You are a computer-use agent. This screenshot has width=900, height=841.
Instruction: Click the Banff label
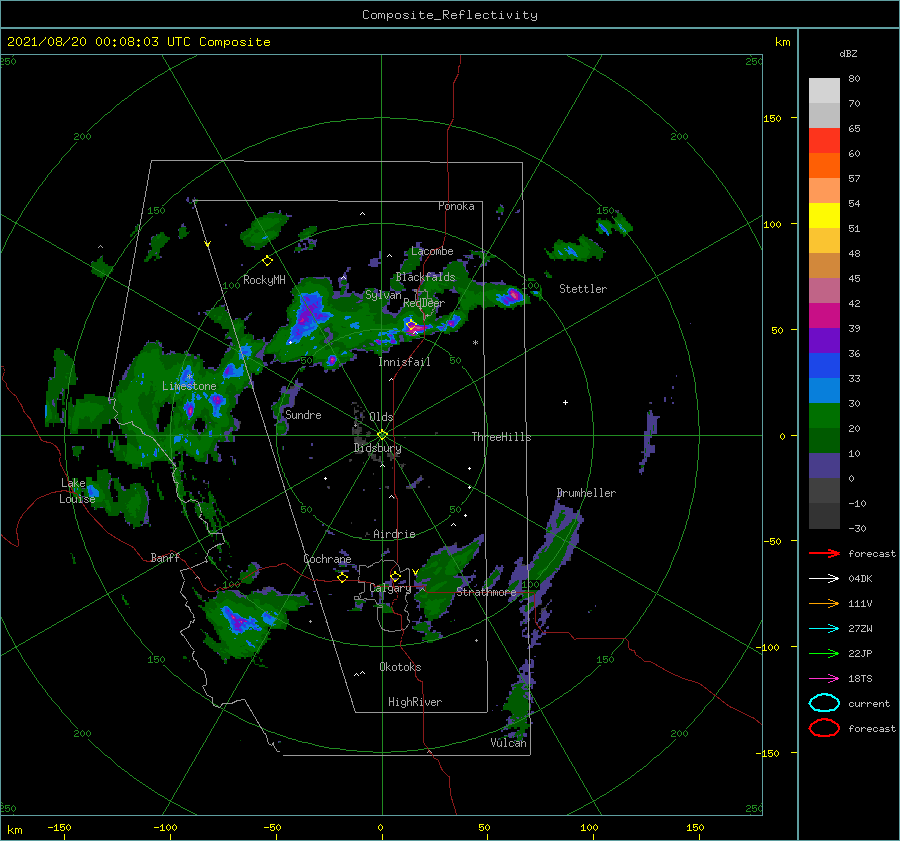coord(165,557)
